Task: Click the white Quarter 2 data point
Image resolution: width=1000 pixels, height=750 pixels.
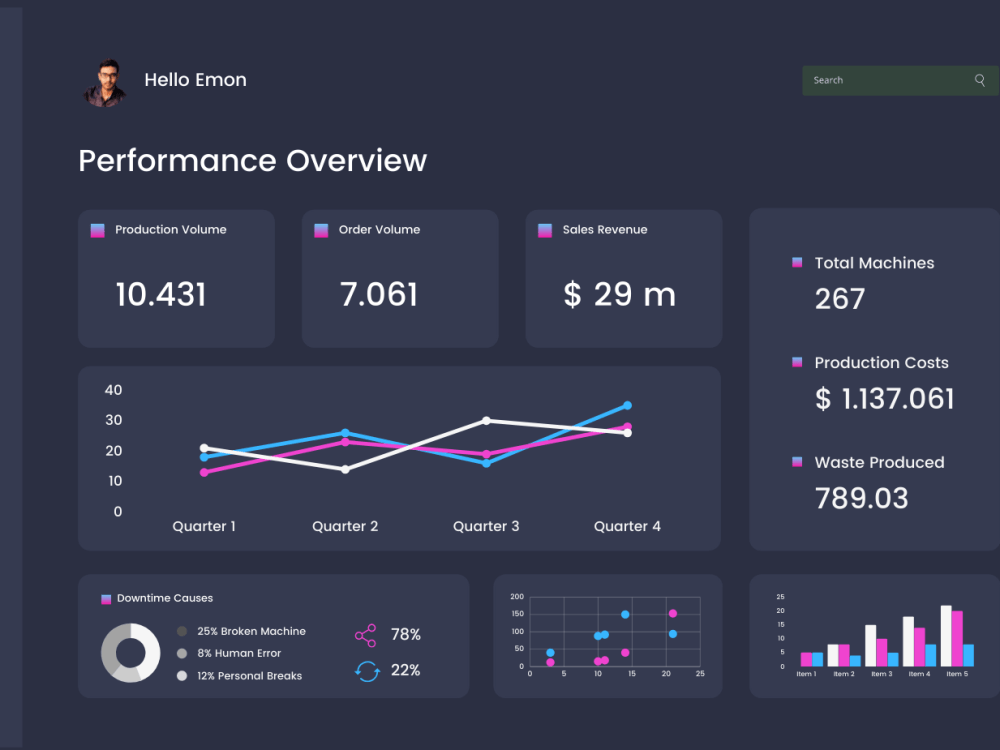Action: (345, 469)
